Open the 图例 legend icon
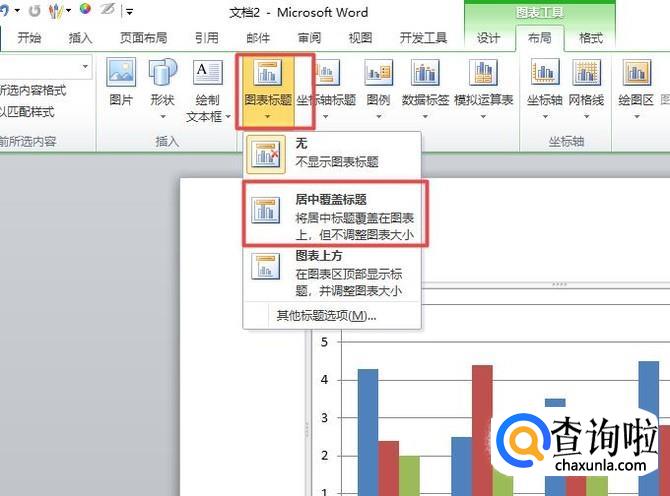This screenshot has width=670, height=496. coord(379,72)
